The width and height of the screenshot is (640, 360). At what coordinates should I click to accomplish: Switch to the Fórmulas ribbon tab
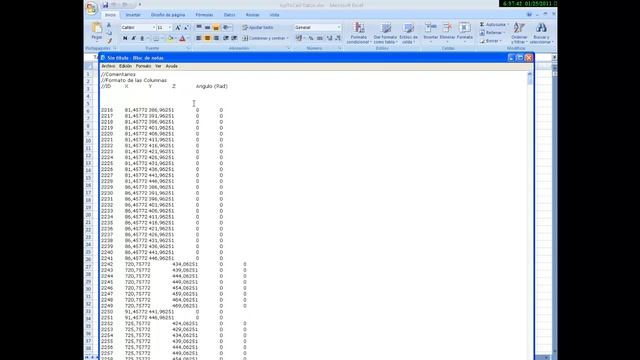click(204, 15)
